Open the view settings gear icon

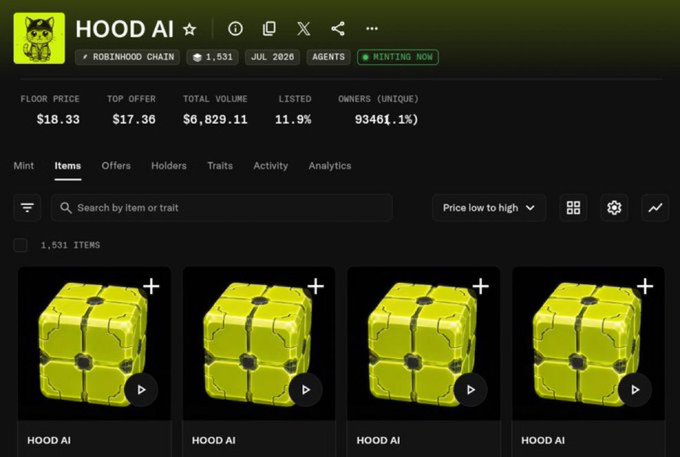pyautogui.click(x=614, y=208)
